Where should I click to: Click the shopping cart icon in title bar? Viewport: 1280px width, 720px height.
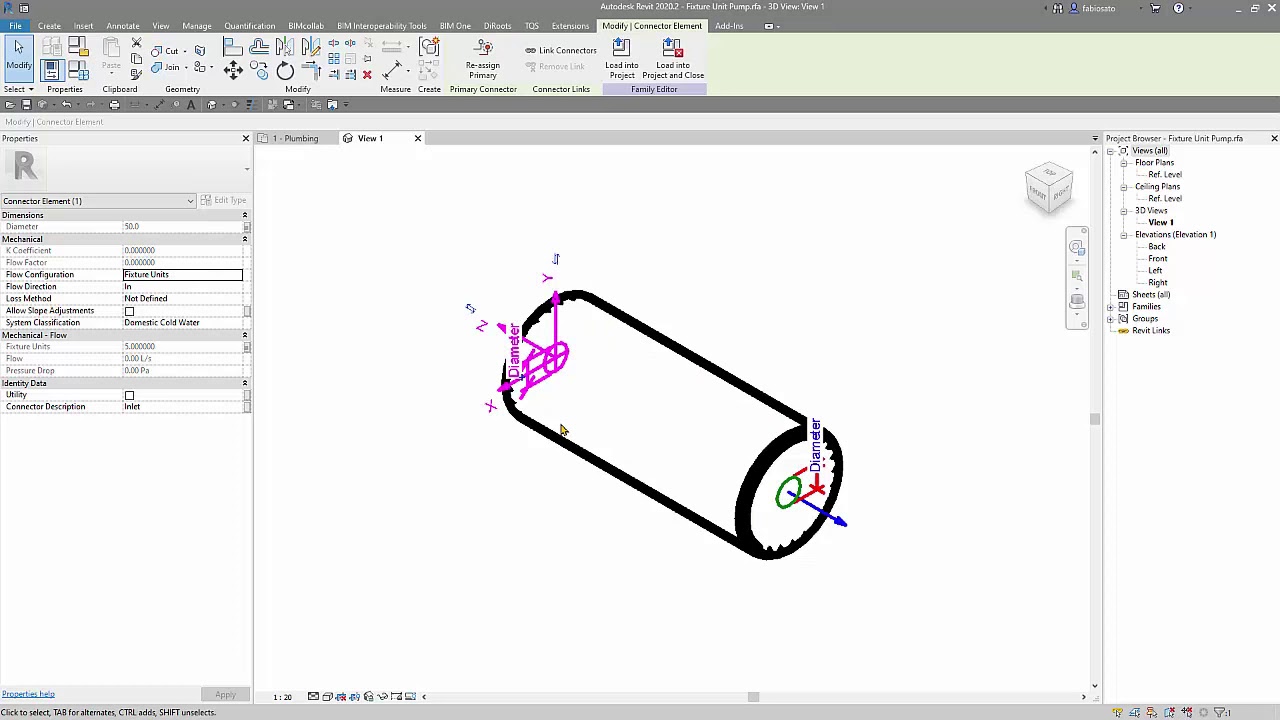click(1156, 8)
